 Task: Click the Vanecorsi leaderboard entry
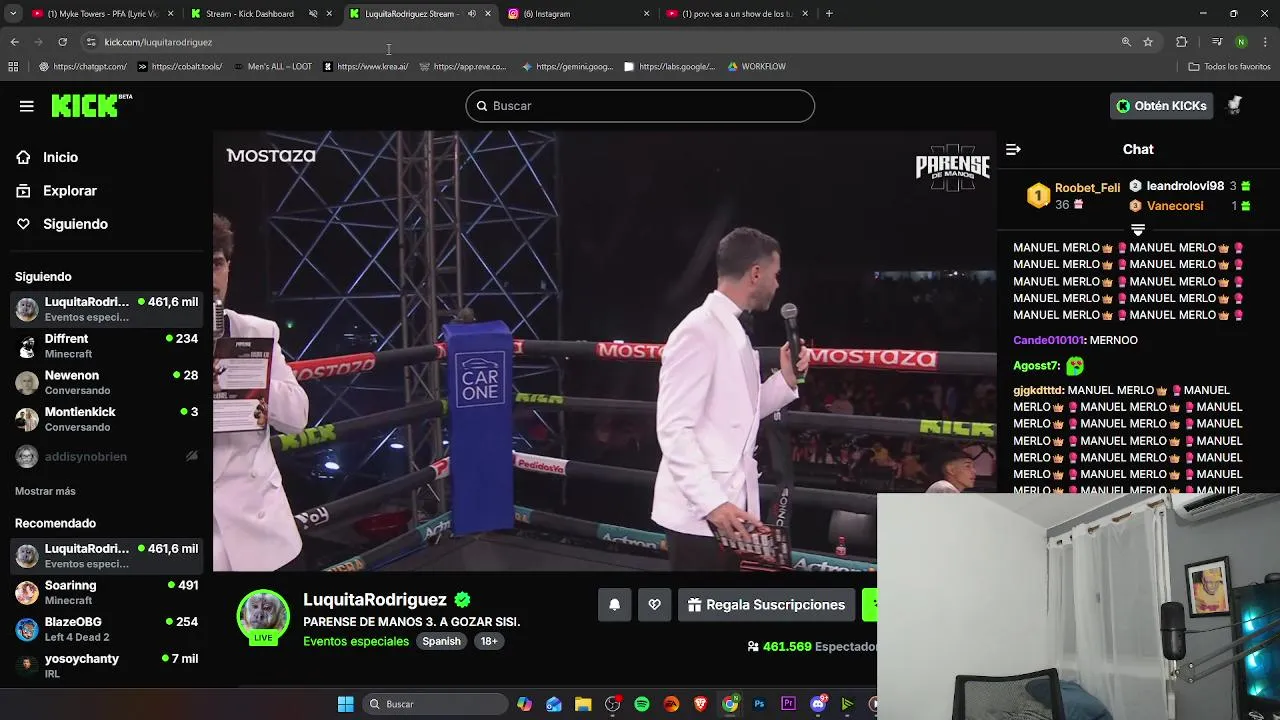coord(1190,206)
